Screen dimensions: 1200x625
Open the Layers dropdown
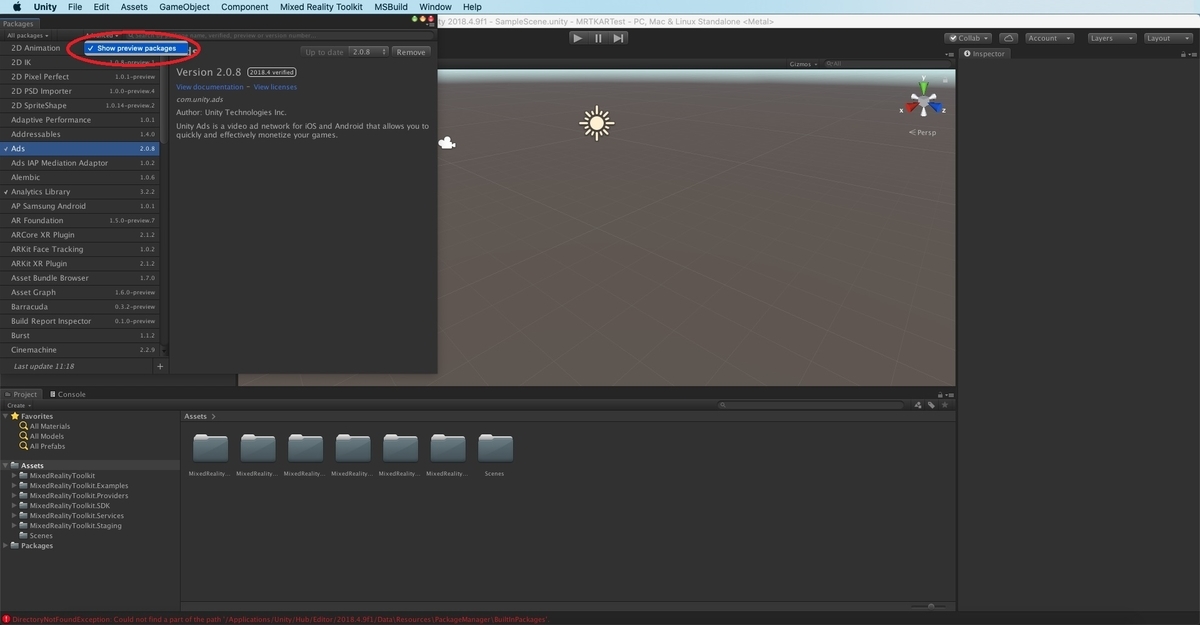click(x=1110, y=38)
